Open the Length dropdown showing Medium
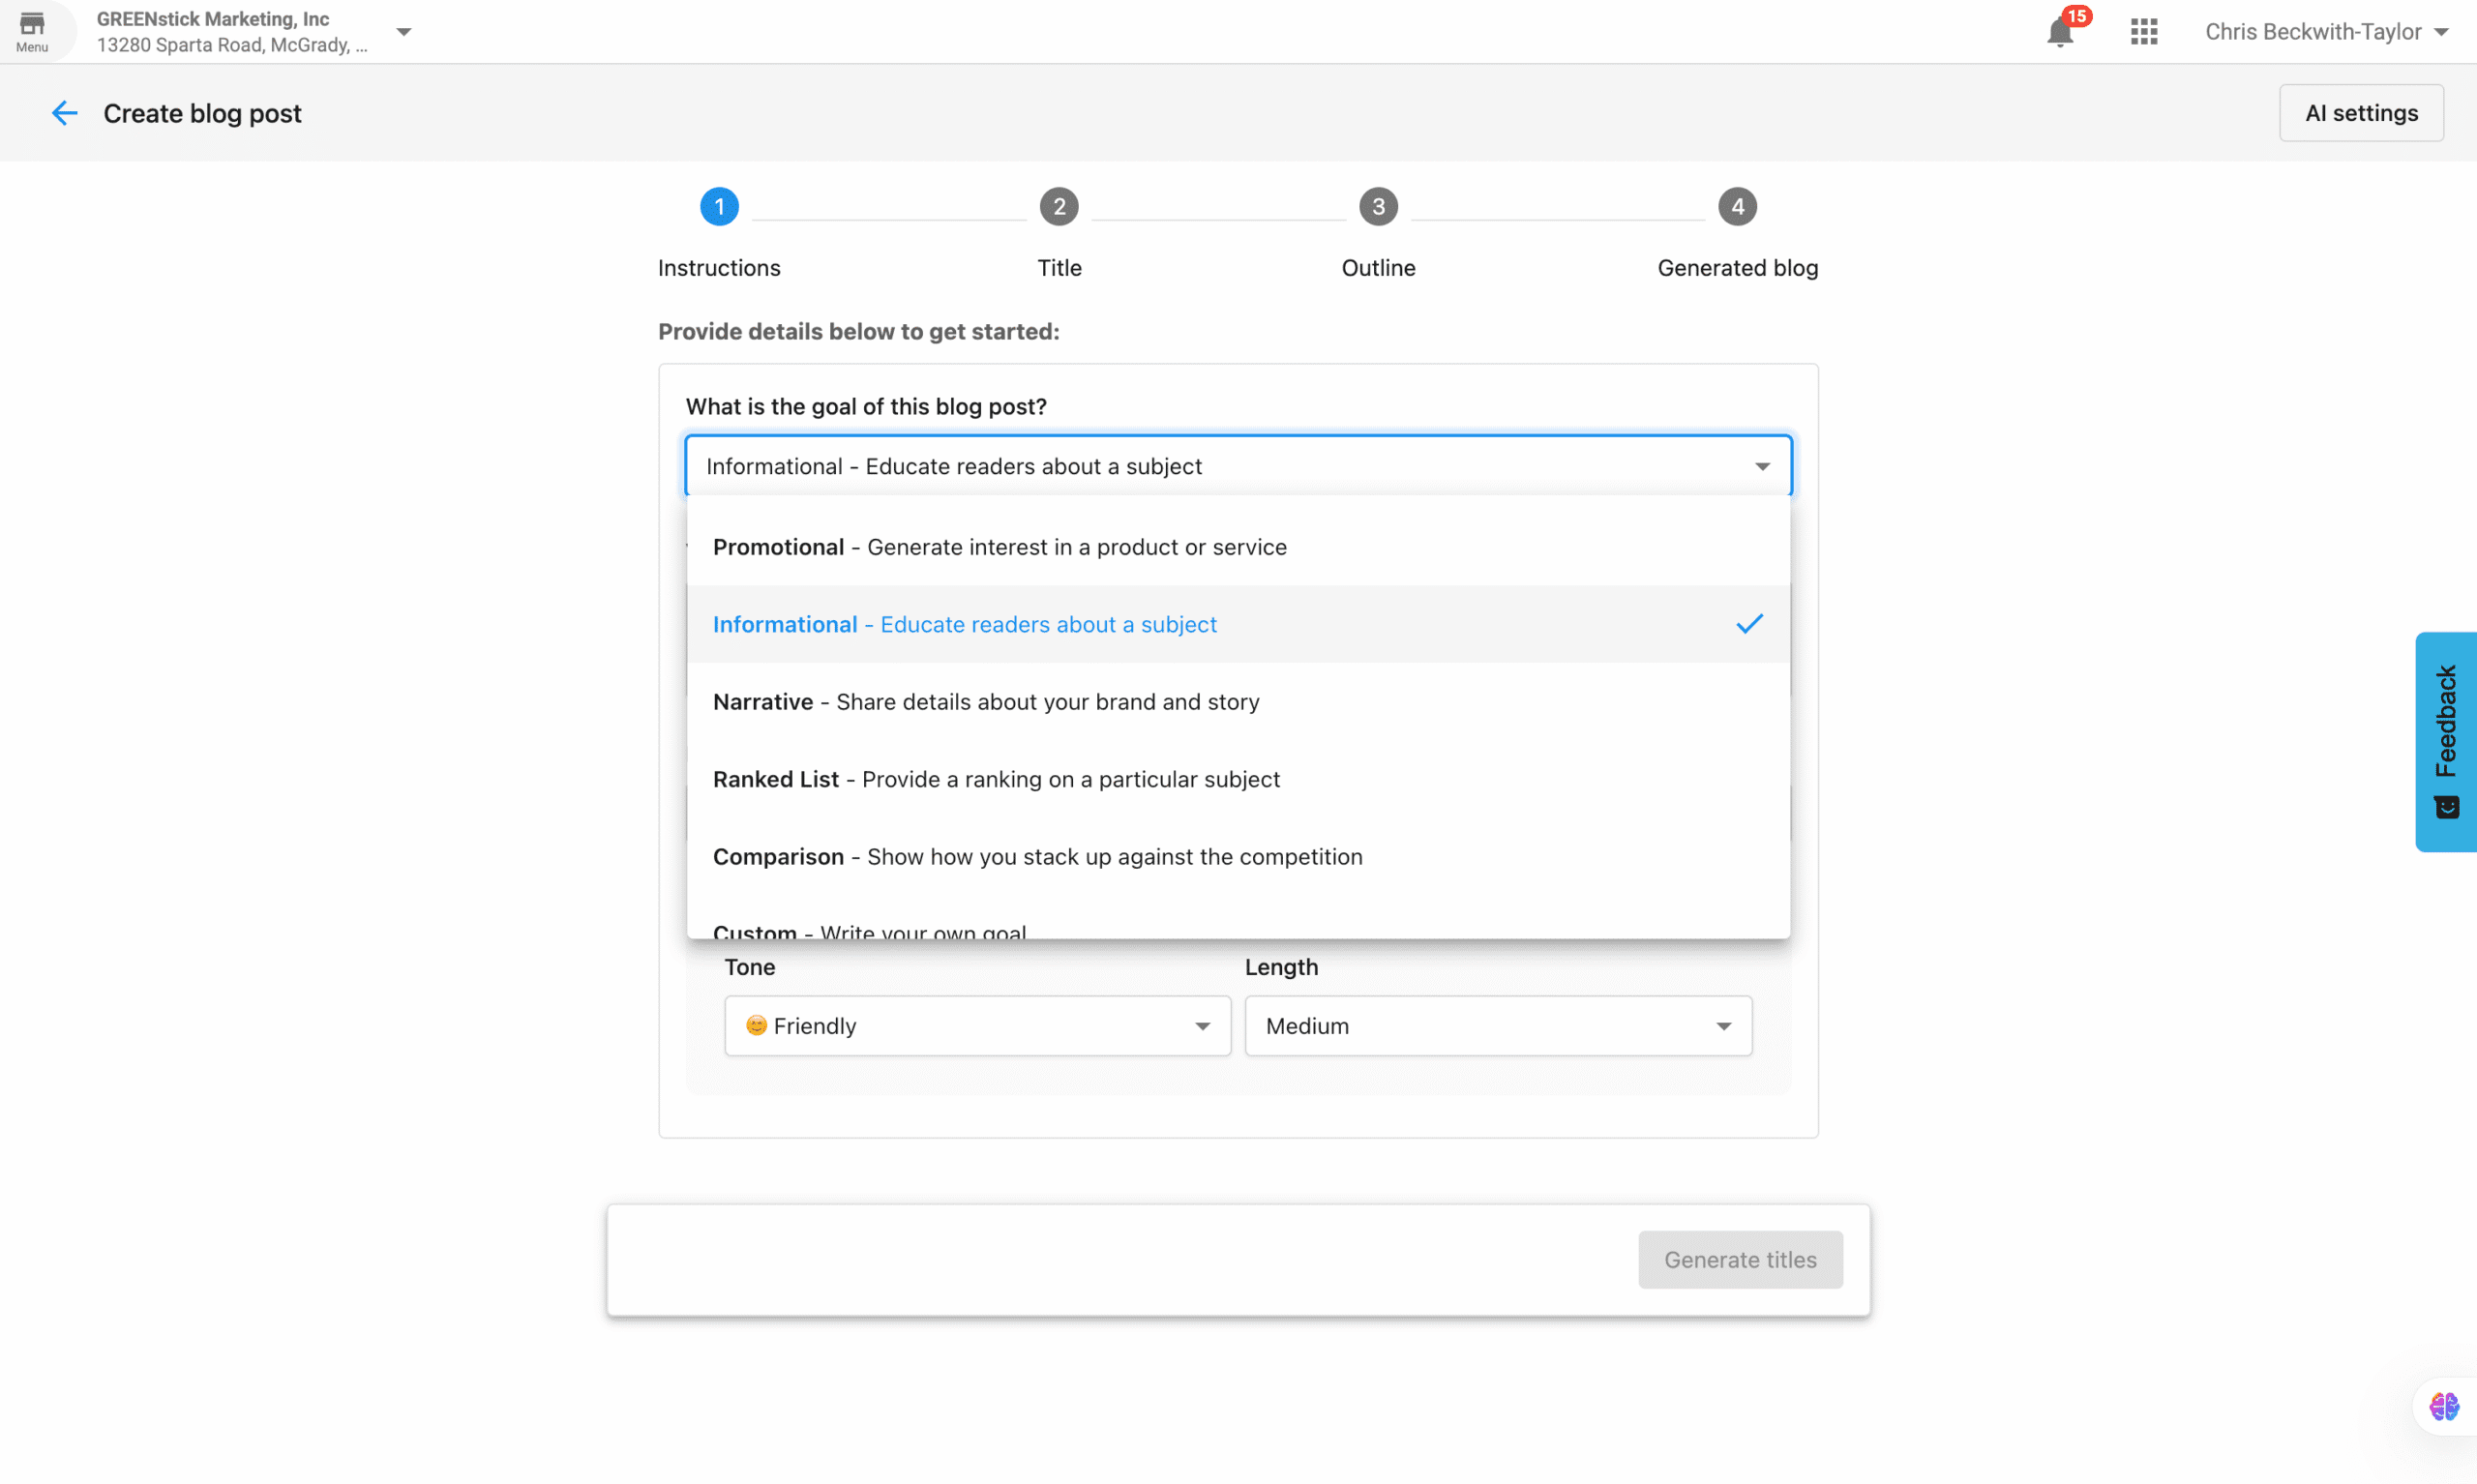The image size is (2477, 1484). click(1497, 1026)
